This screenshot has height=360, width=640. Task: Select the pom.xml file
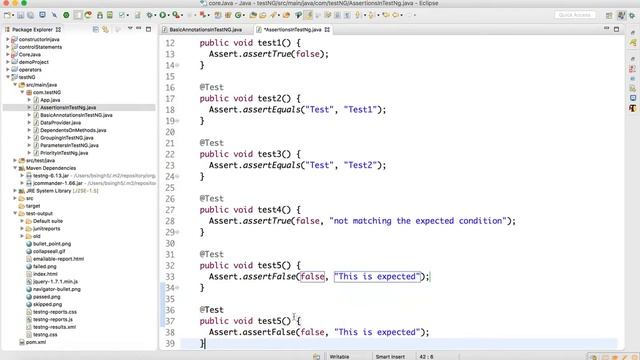[36, 342]
